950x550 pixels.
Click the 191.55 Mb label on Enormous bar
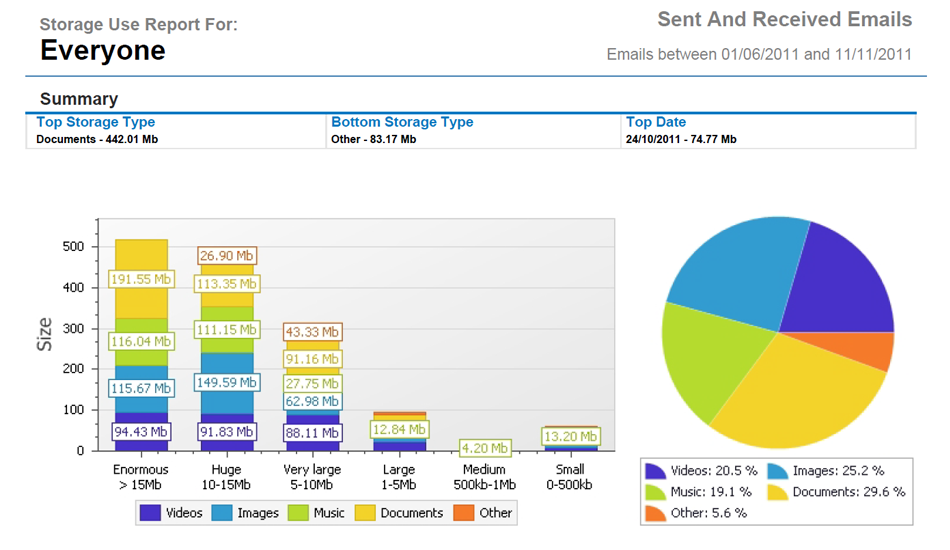140,280
